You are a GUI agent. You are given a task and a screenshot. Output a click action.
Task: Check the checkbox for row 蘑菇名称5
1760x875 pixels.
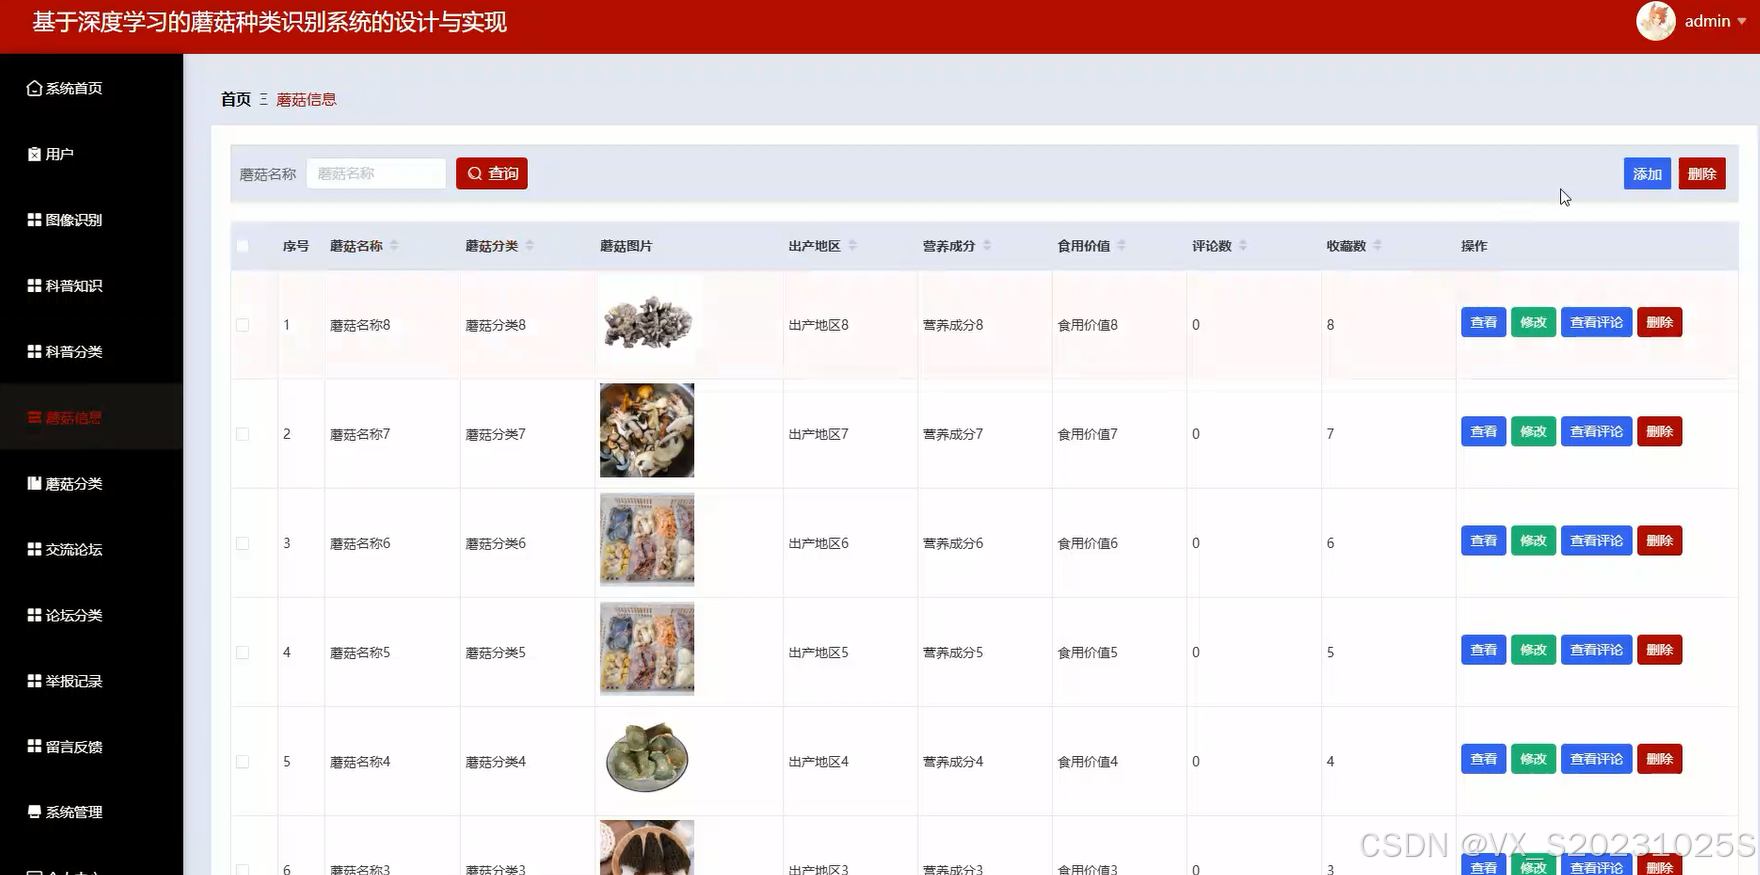242,652
